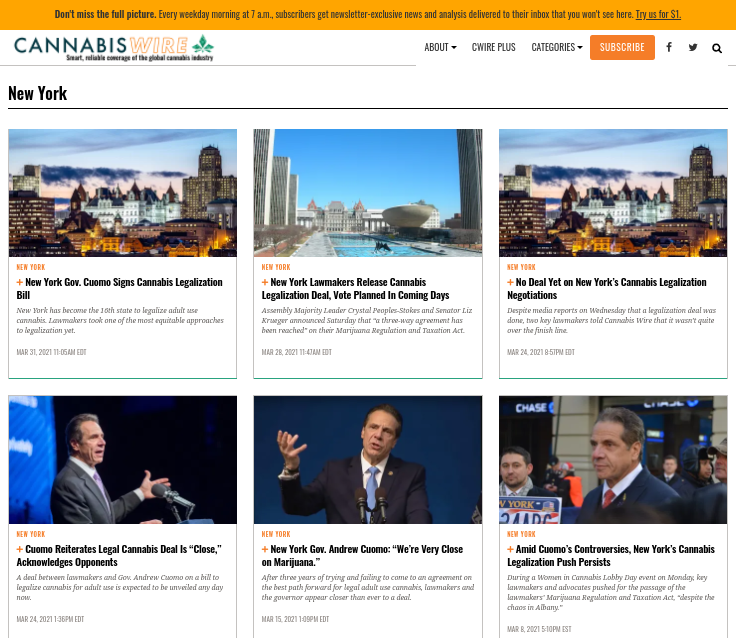
Task: Open 'Cuomo Reiterates Legal Cannabis Deal Is Close' article
Action: pyautogui.click(x=119, y=556)
